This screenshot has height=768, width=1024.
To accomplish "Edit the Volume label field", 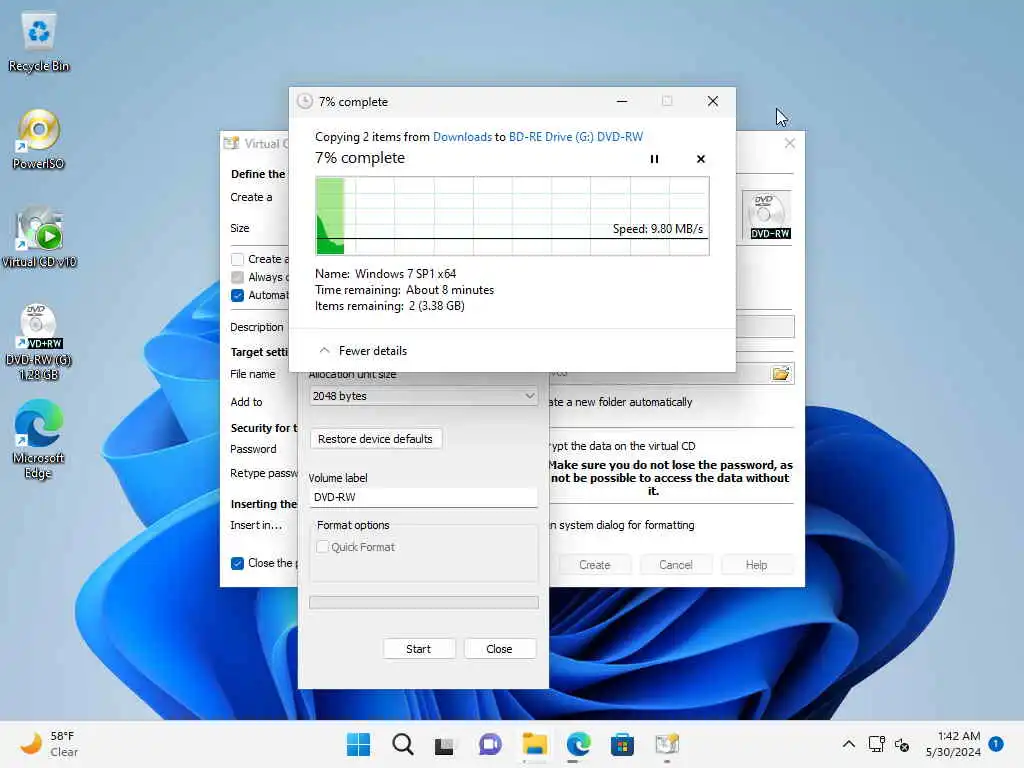I will (423, 497).
